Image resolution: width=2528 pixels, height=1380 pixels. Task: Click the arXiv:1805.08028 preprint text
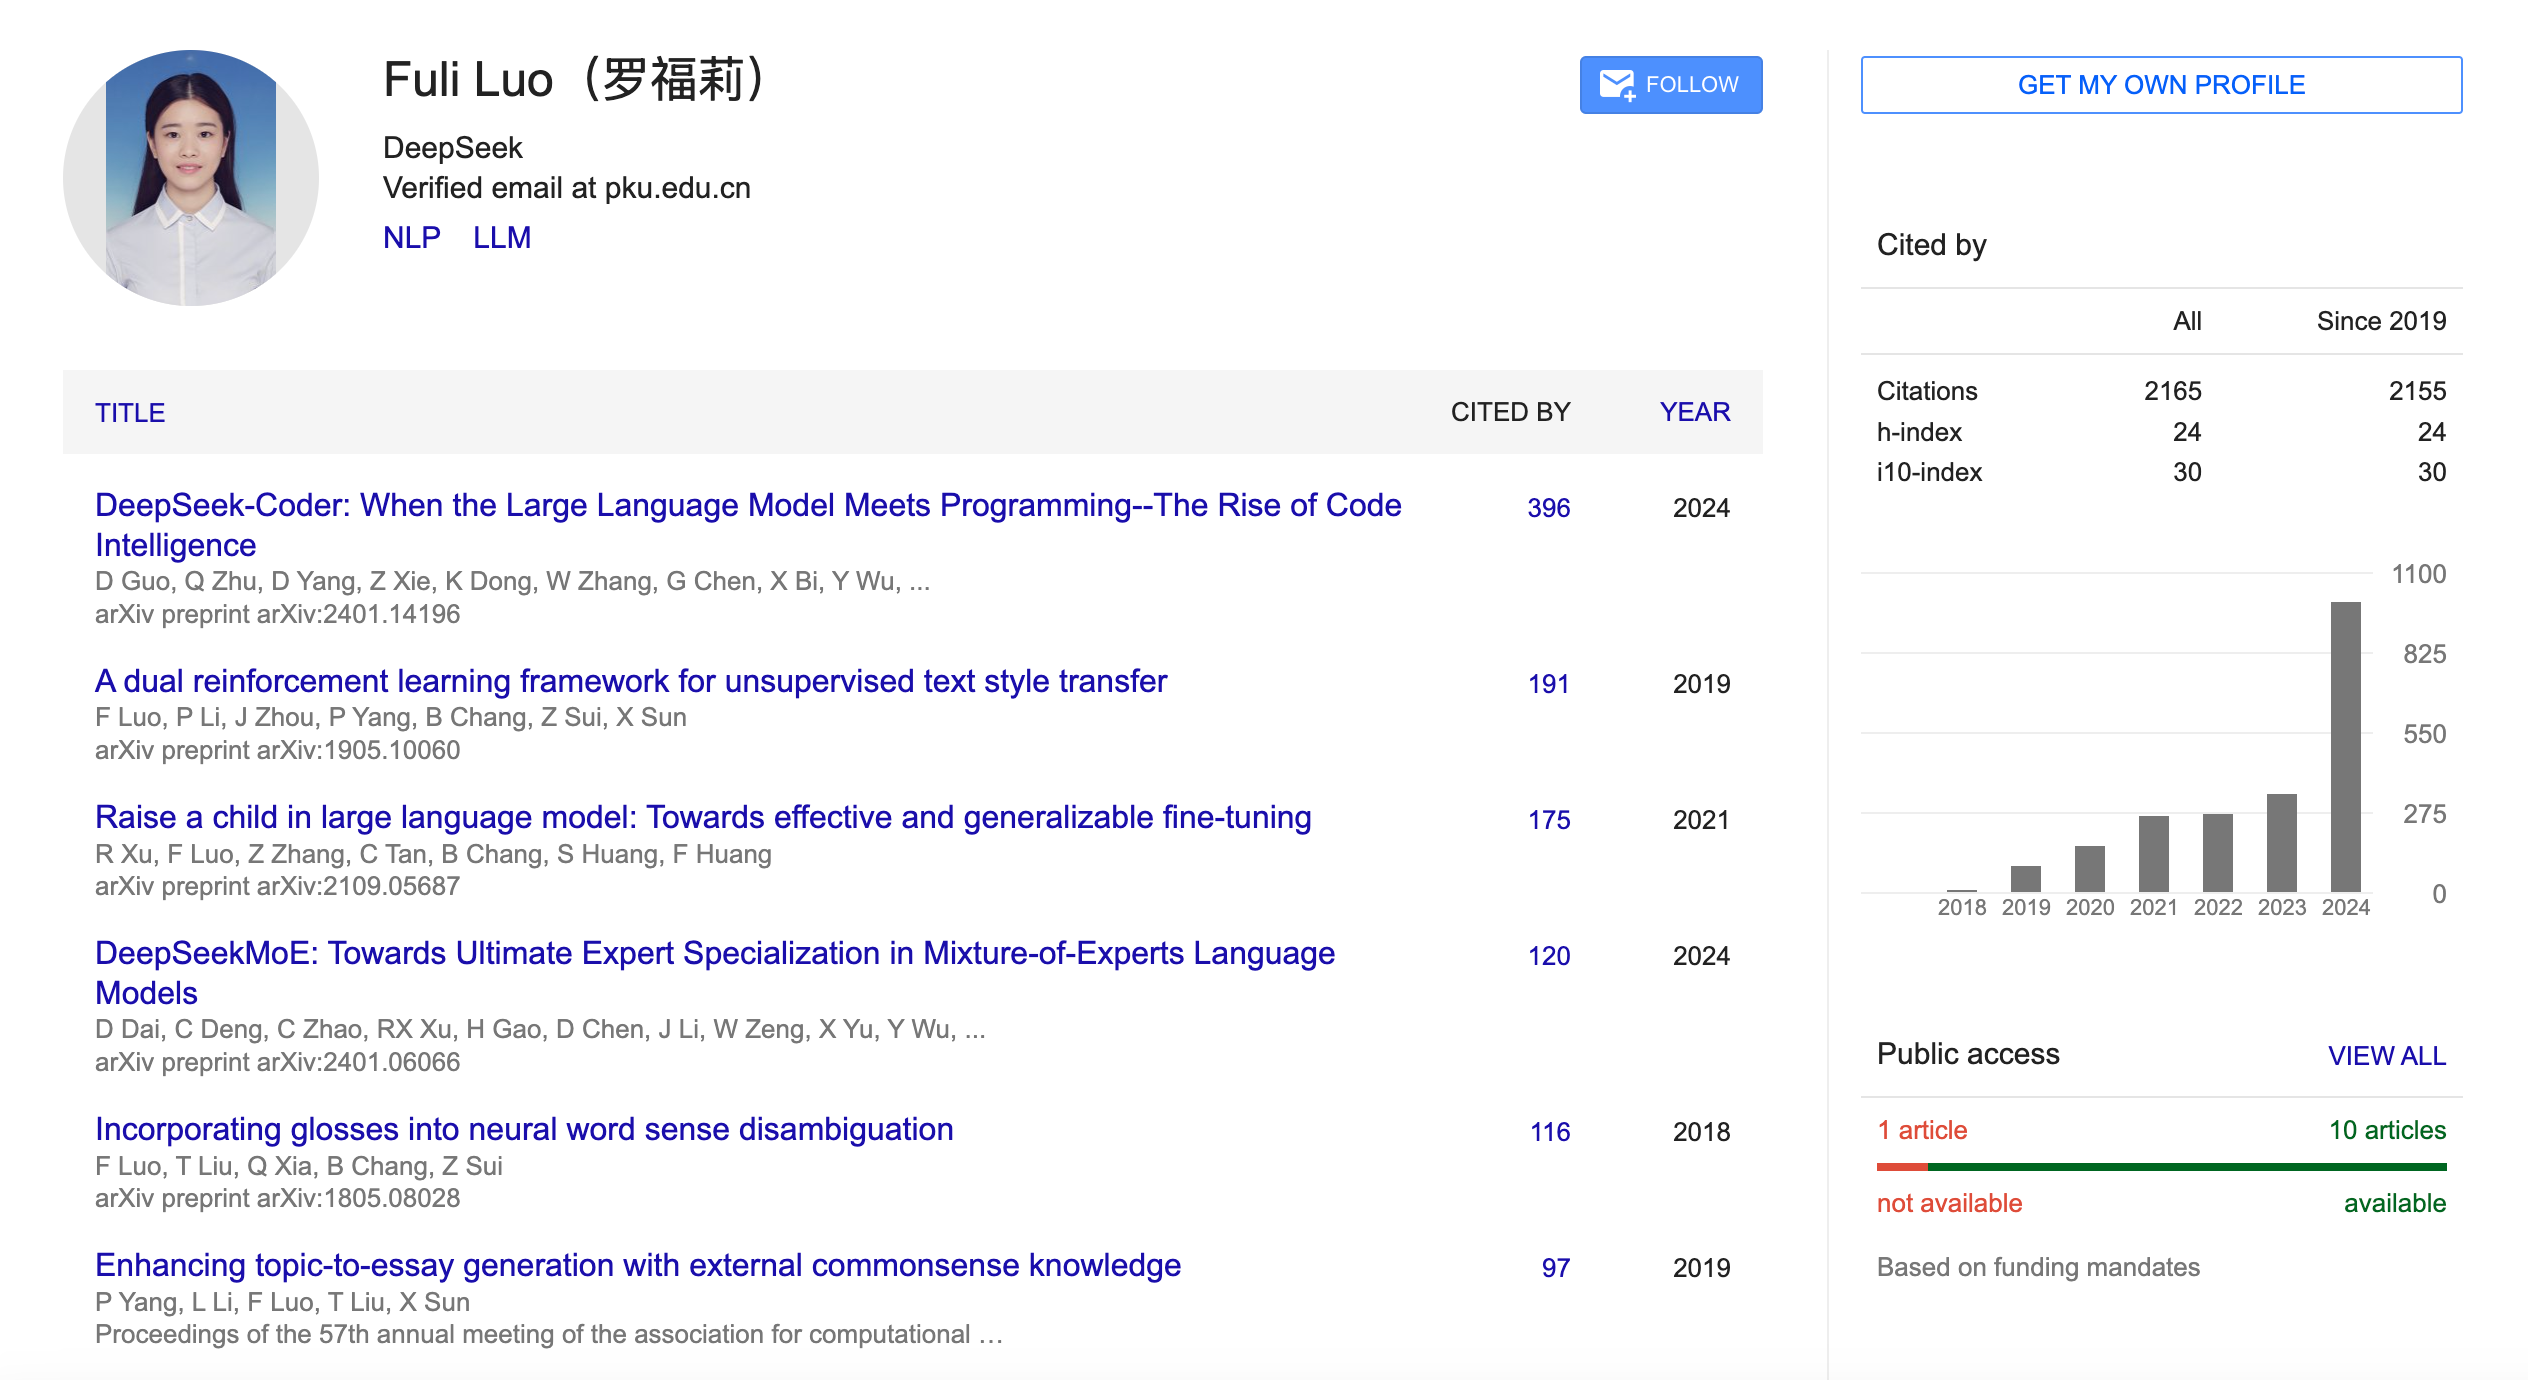pyautogui.click(x=278, y=1198)
